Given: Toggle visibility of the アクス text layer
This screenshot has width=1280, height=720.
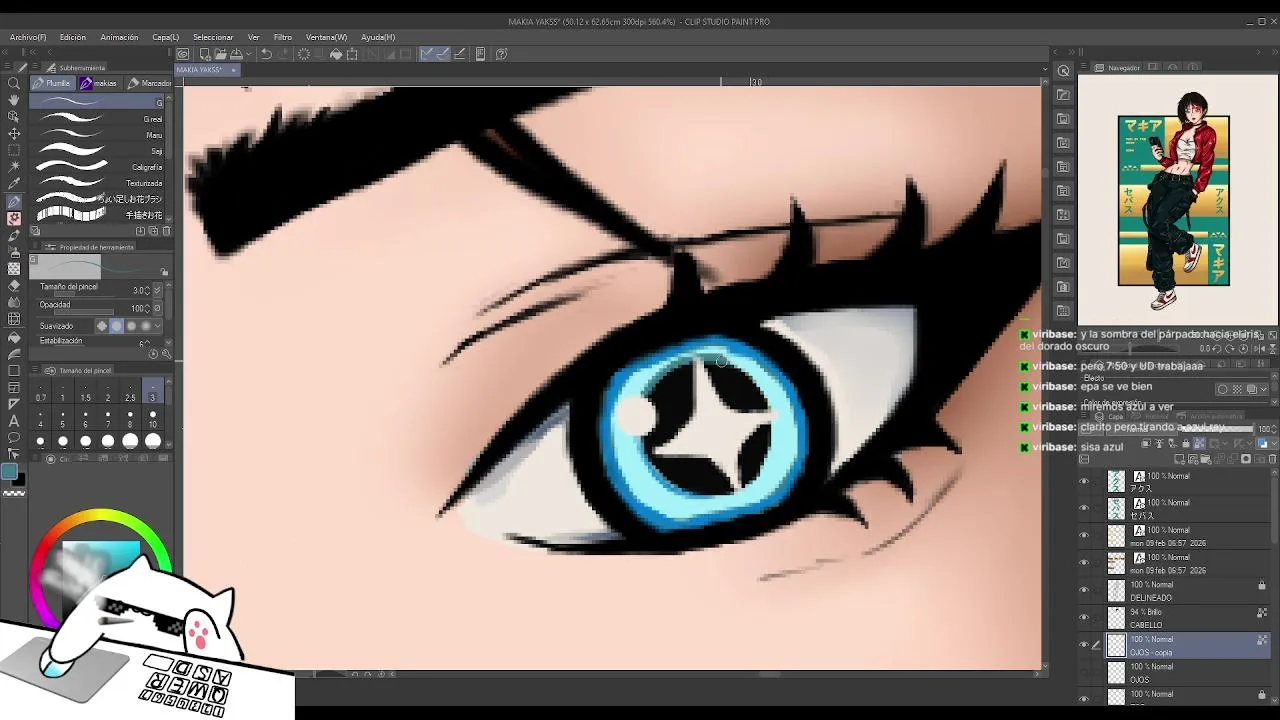Looking at the screenshot, I should [1084, 481].
